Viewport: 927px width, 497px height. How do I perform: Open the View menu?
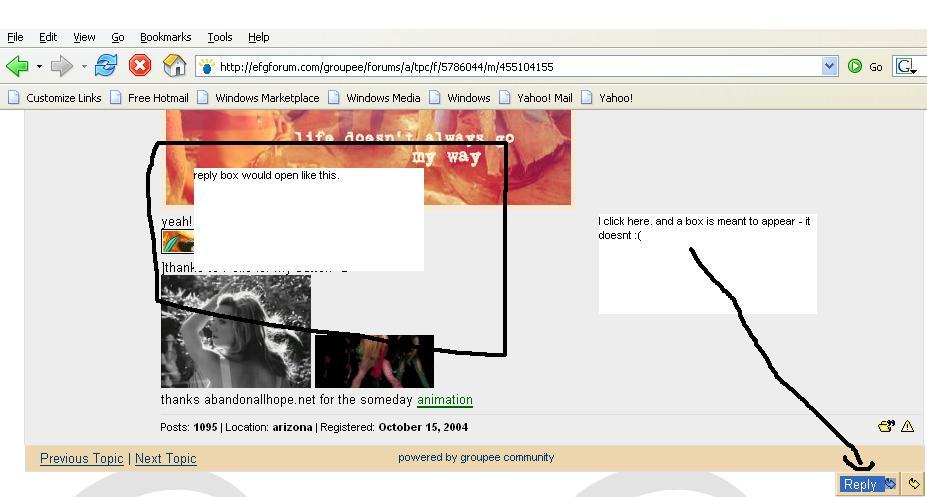pyautogui.click(x=84, y=37)
